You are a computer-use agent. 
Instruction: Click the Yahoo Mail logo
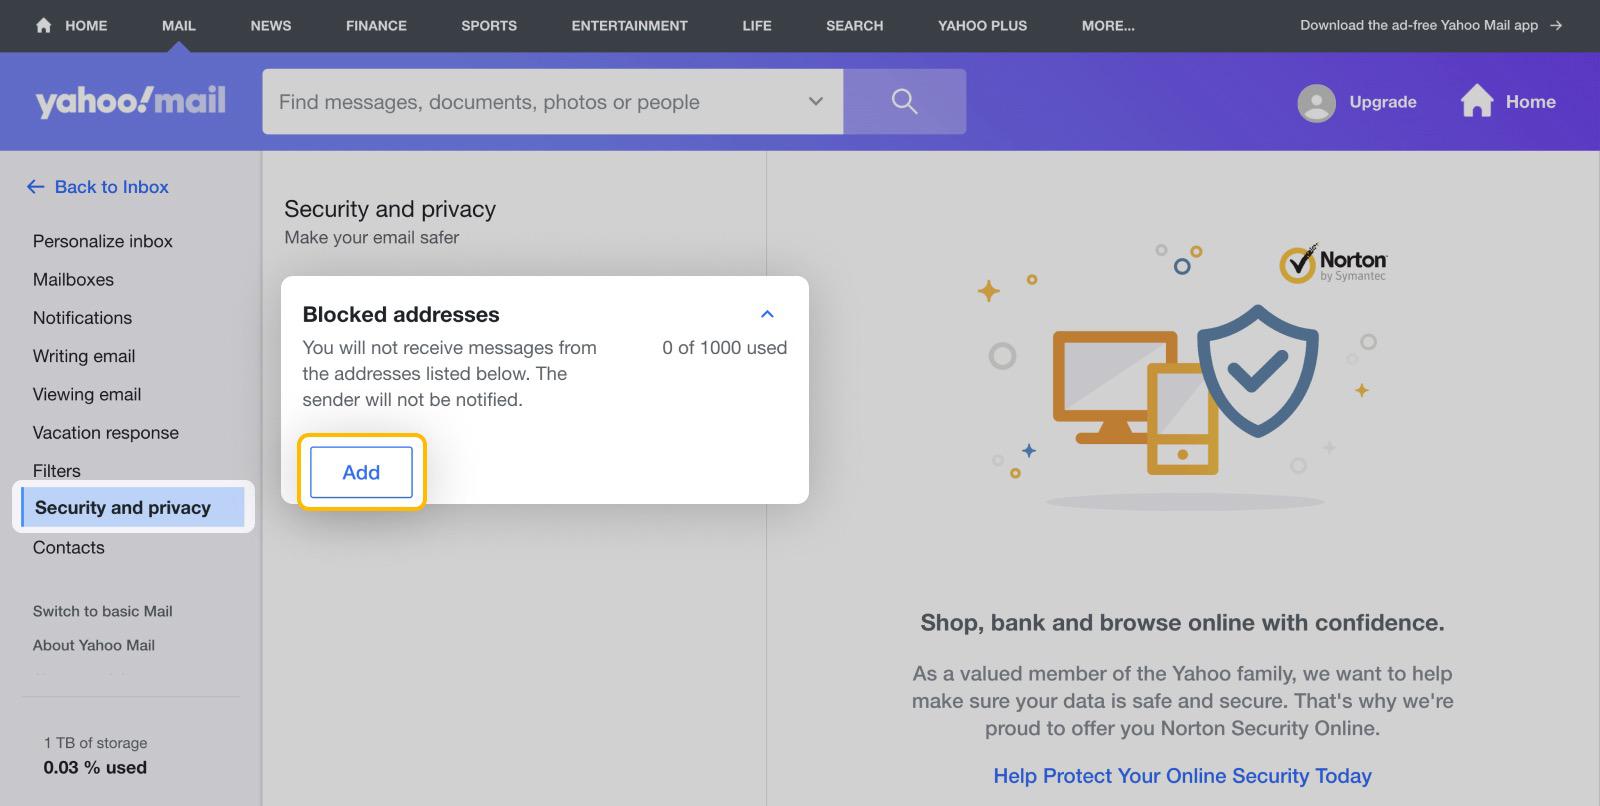130,101
